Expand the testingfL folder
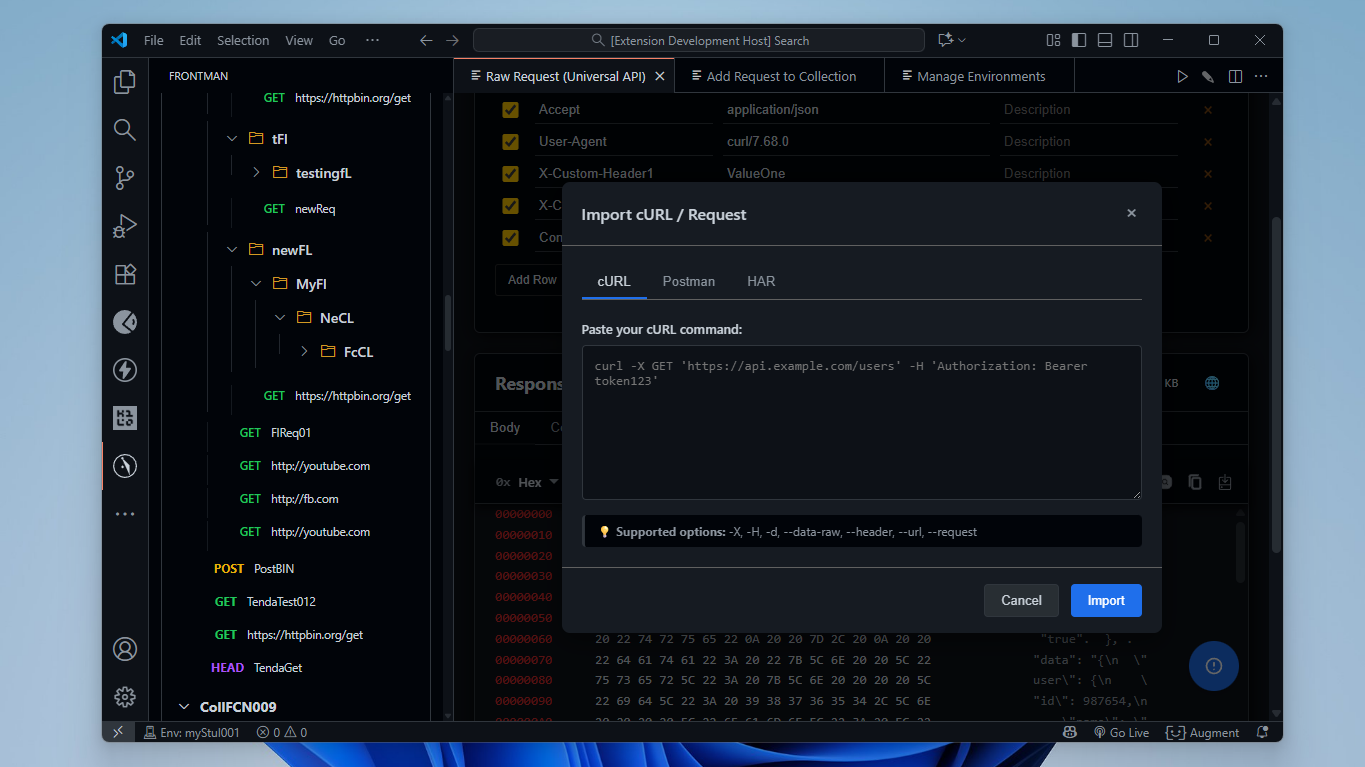Image resolution: width=1365 pixels, height=767 pixels. pos(256,173)
